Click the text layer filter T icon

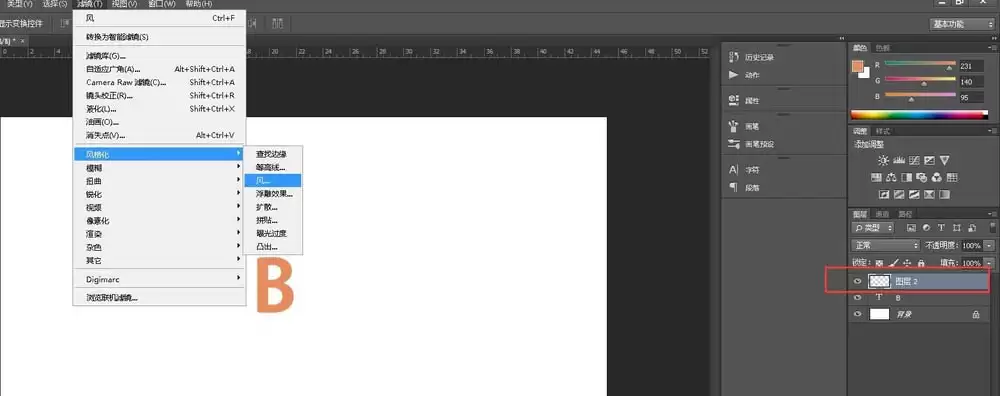(941, 227)
